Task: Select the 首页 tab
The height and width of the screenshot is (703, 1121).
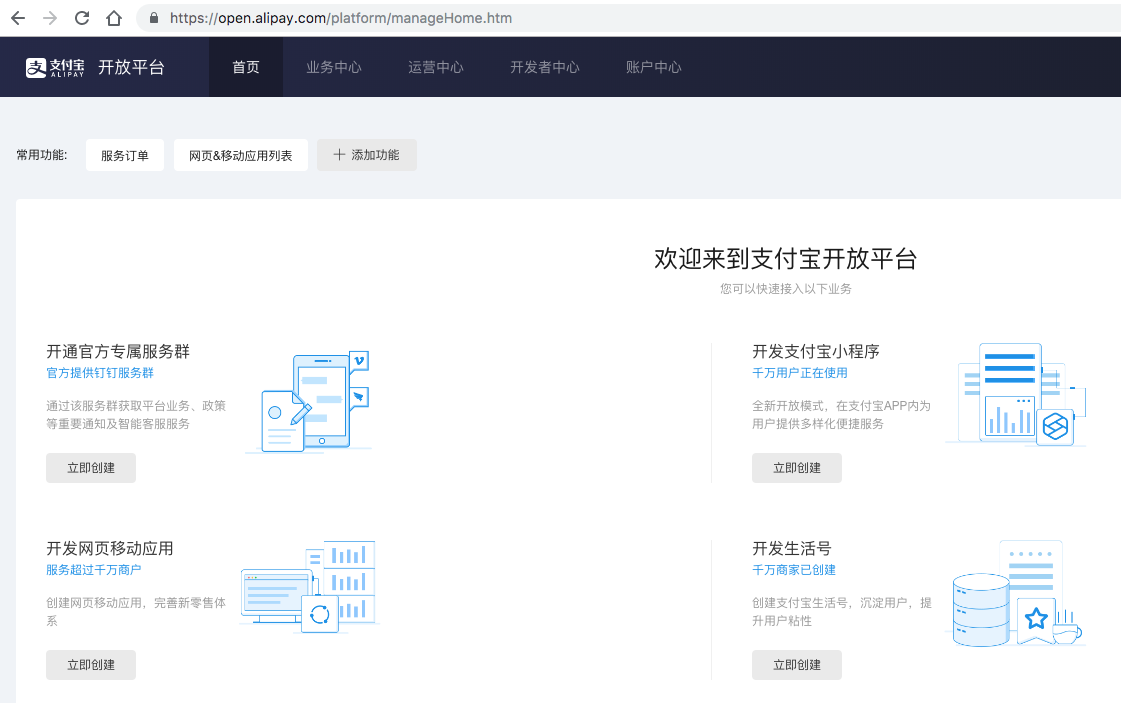Action: tap(246, 67)
